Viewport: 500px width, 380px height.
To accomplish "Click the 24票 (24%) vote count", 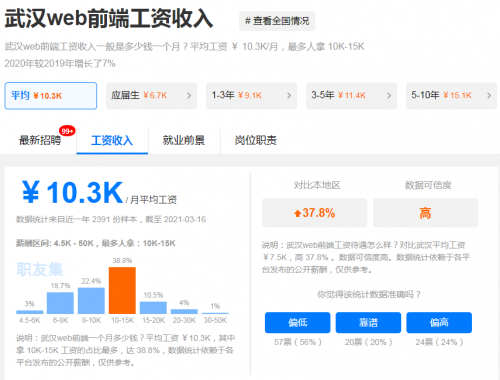I will click(439, 342).
